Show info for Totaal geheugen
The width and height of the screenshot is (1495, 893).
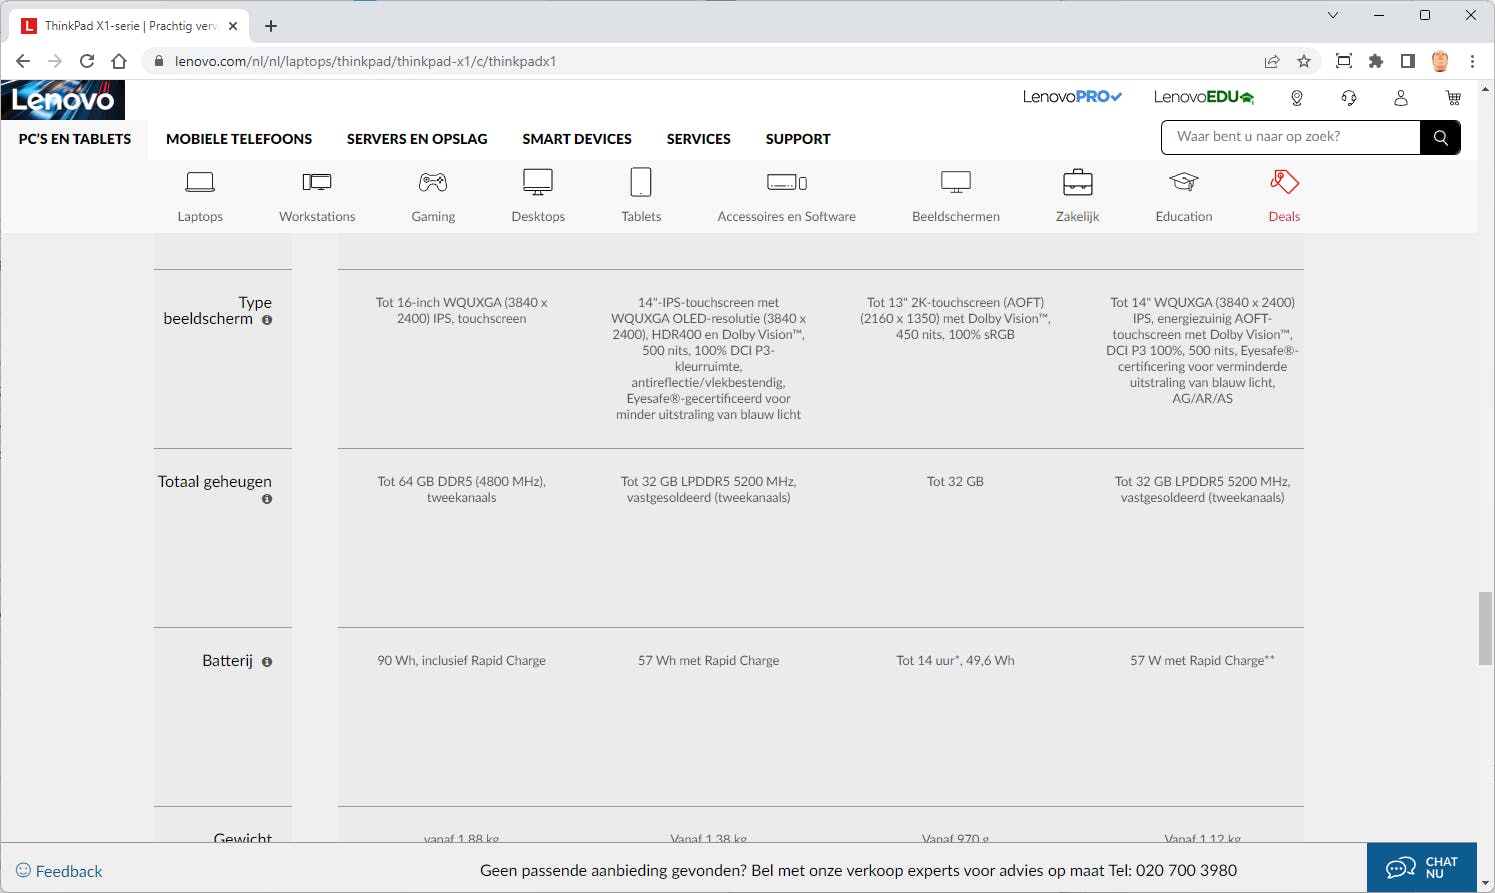click(x=267, y=499)
